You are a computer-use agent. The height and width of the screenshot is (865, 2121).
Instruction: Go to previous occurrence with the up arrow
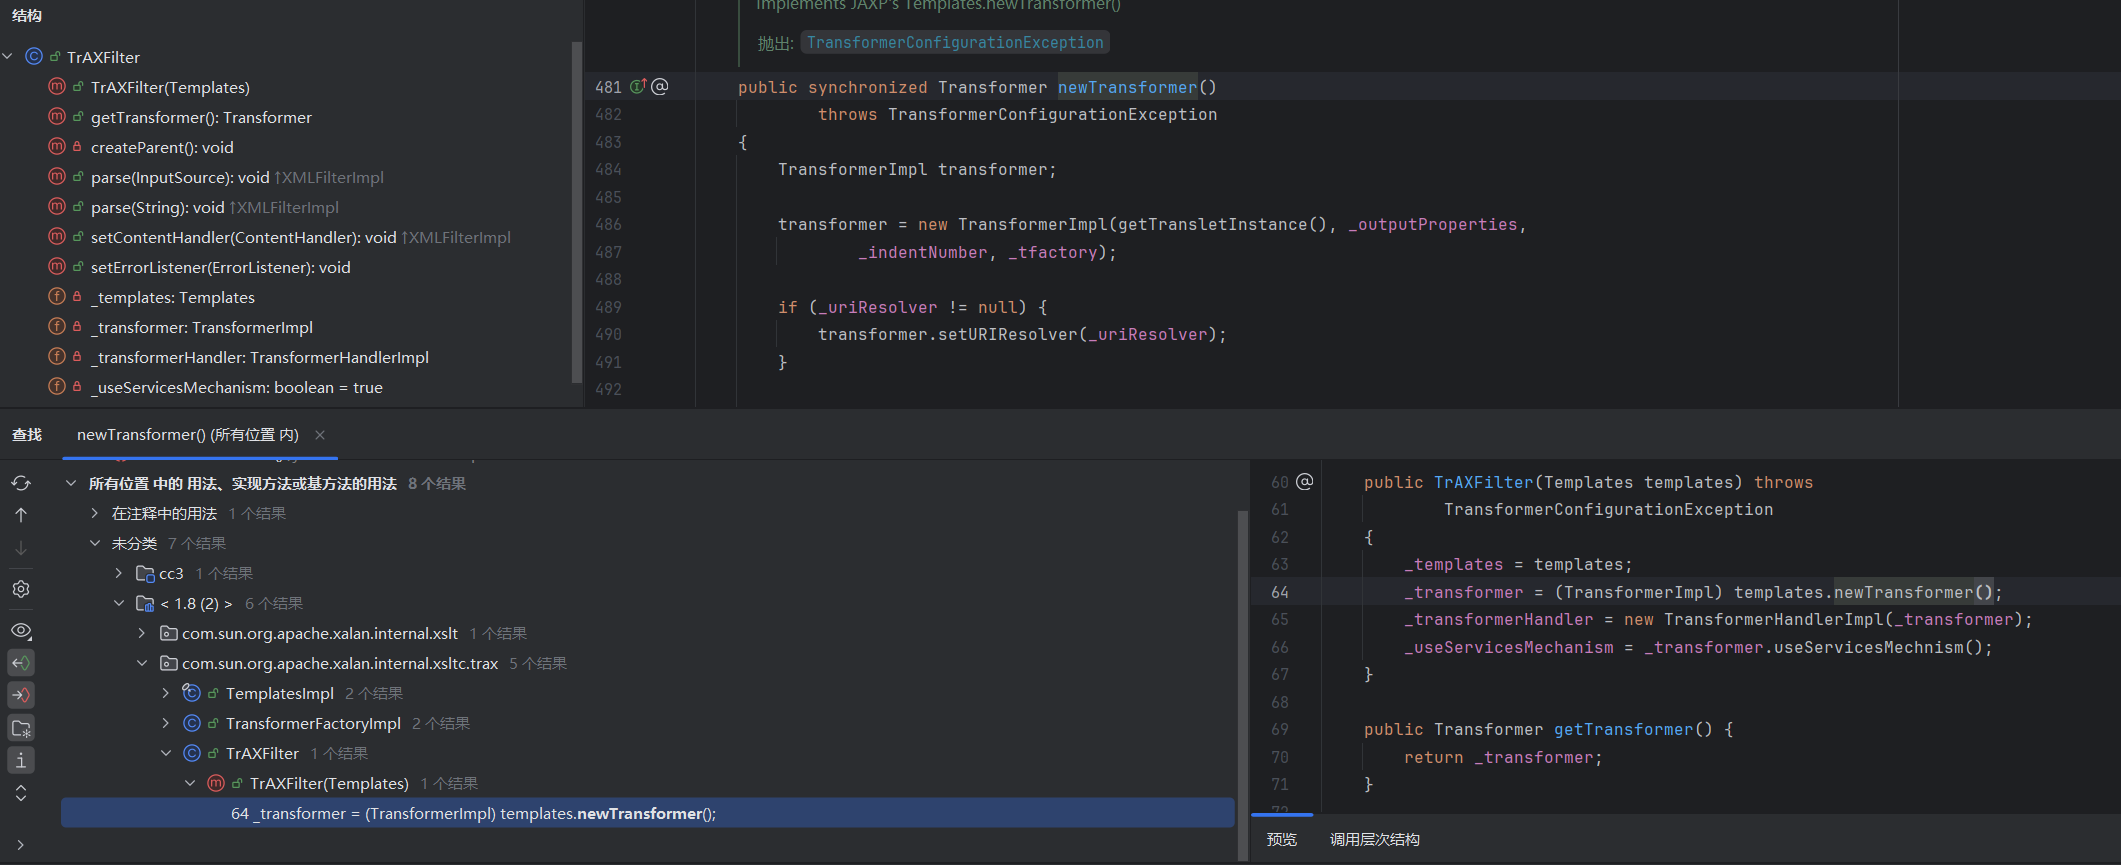pyautogui.click(x=21, y=515)
